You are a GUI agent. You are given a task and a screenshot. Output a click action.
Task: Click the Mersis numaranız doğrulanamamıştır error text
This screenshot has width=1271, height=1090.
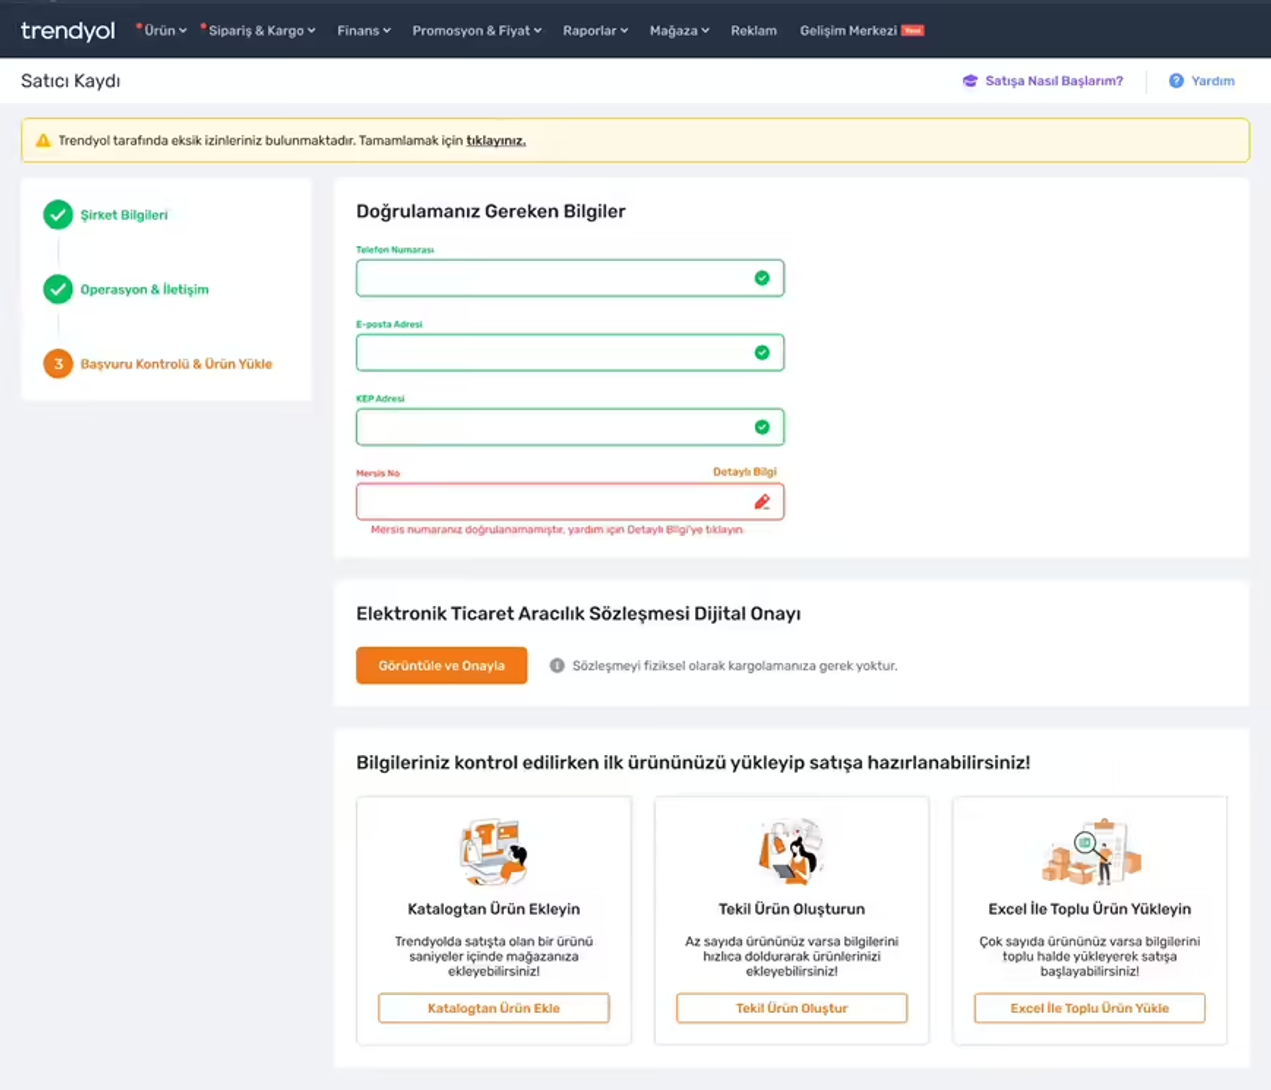click(x=558, y=530)
